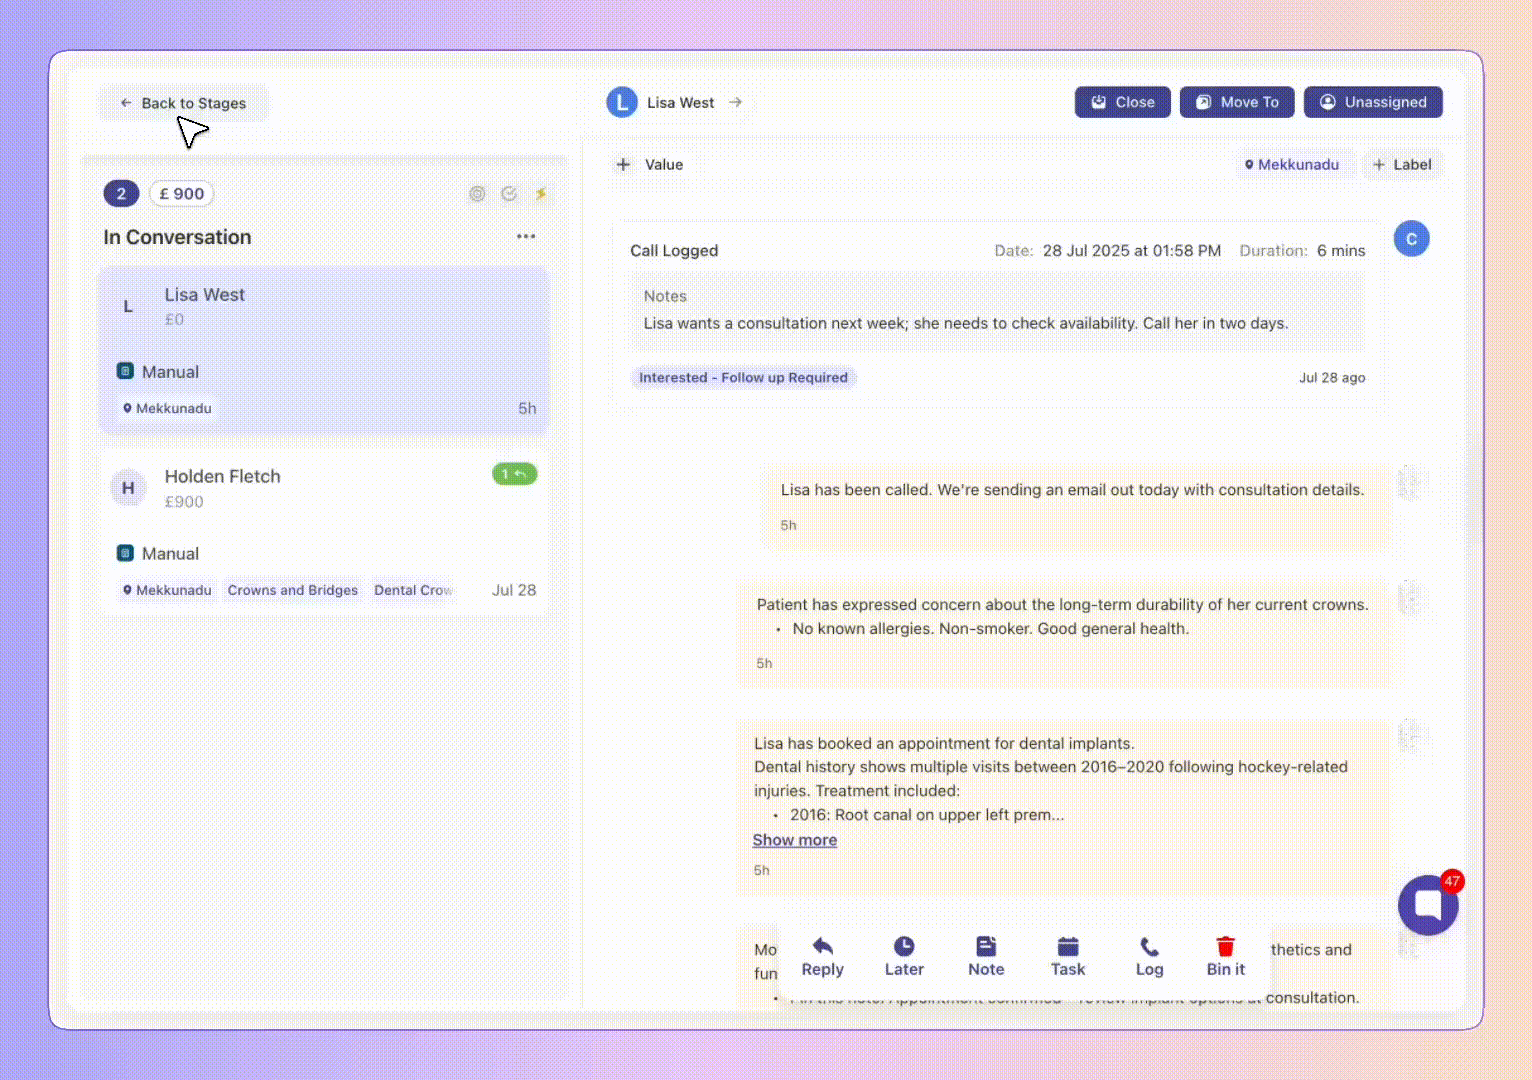Click Holden Fletch's £900 value
This screenshot has width=1532, height=1080.
pyautogui.click(x=184, y=502)
